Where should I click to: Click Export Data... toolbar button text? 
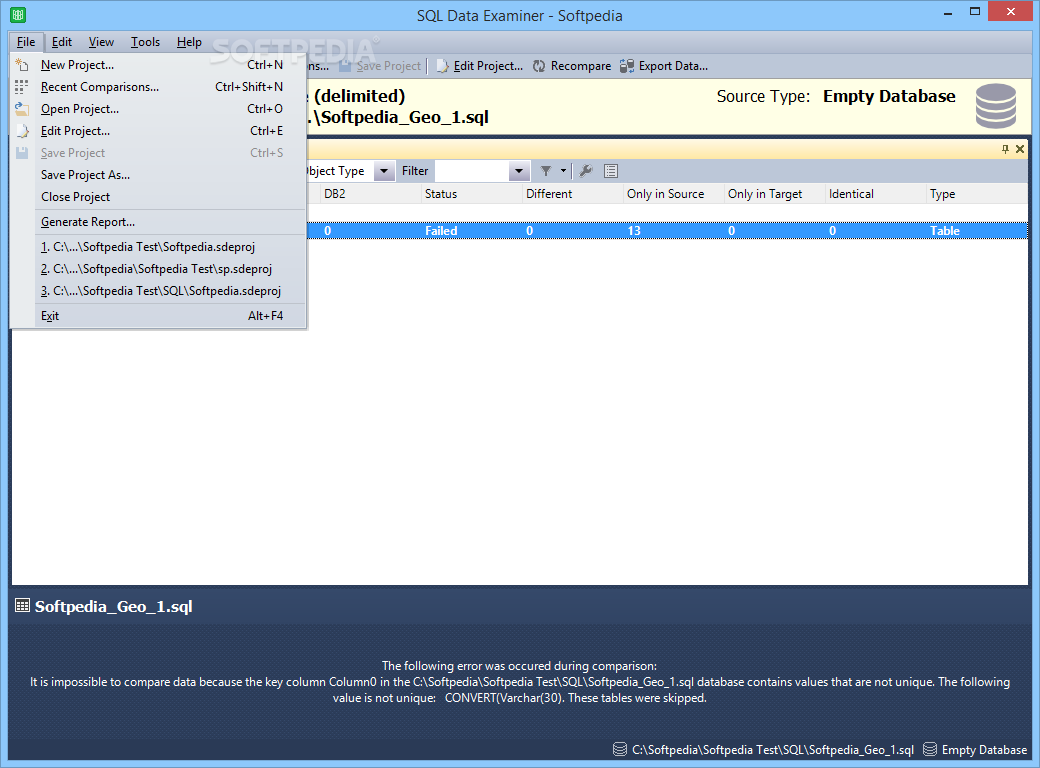(x=673, y=66)
